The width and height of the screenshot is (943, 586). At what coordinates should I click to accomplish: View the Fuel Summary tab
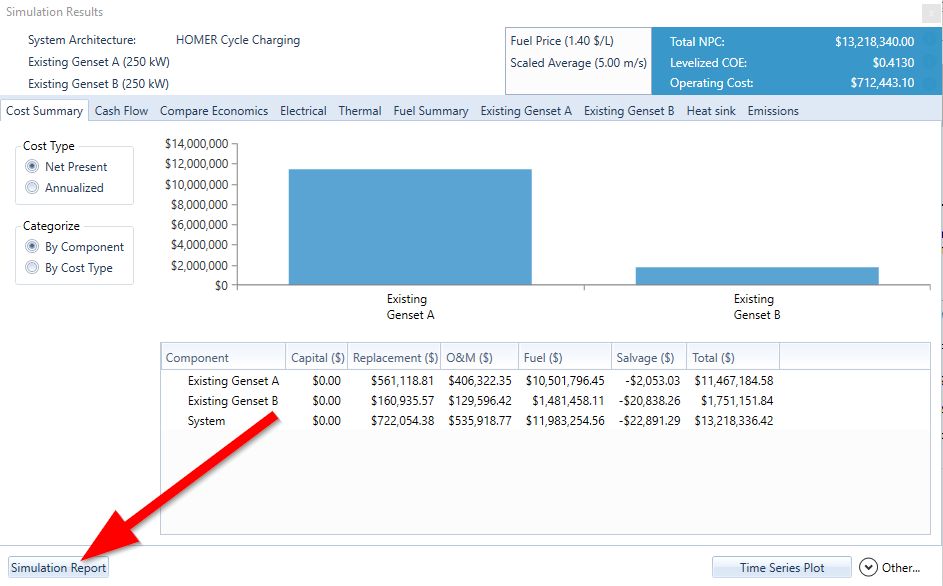click(x=430, y=111)
